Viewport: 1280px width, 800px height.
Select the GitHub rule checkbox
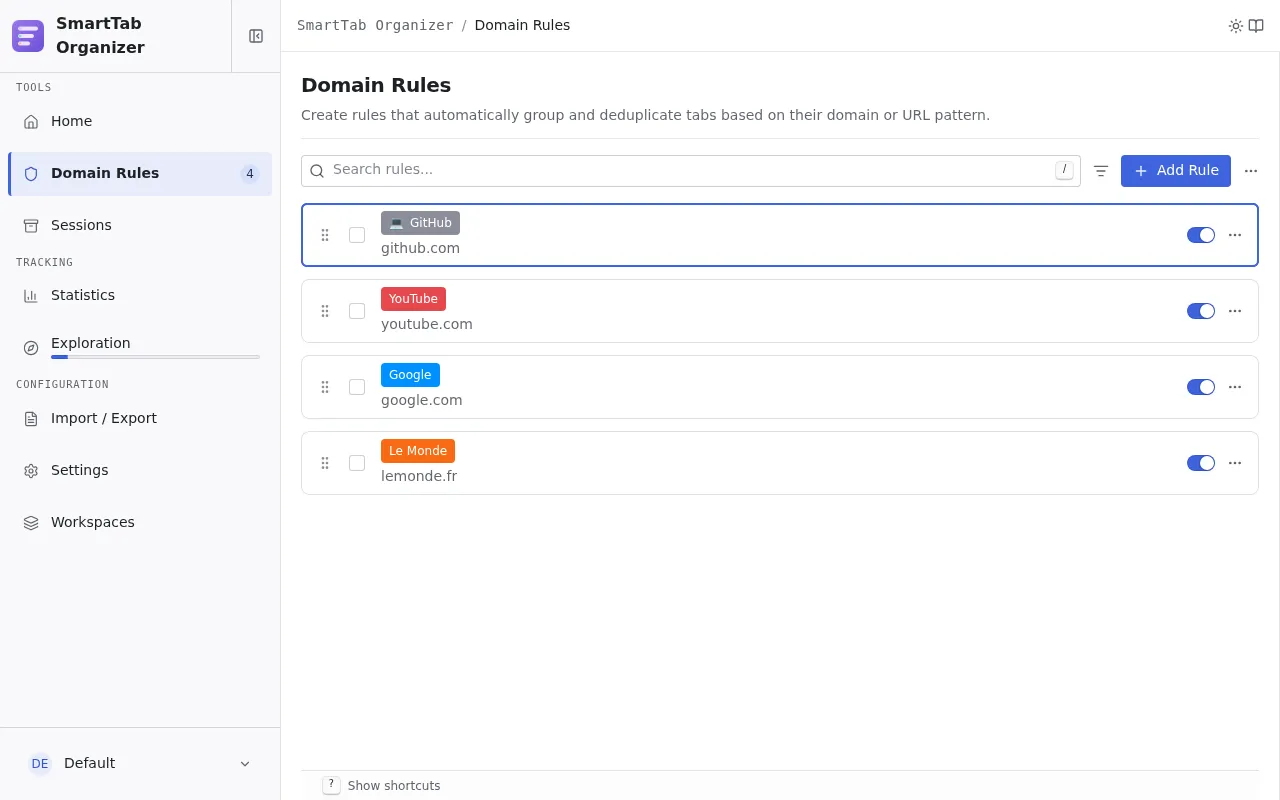click(x=357, y=235)
